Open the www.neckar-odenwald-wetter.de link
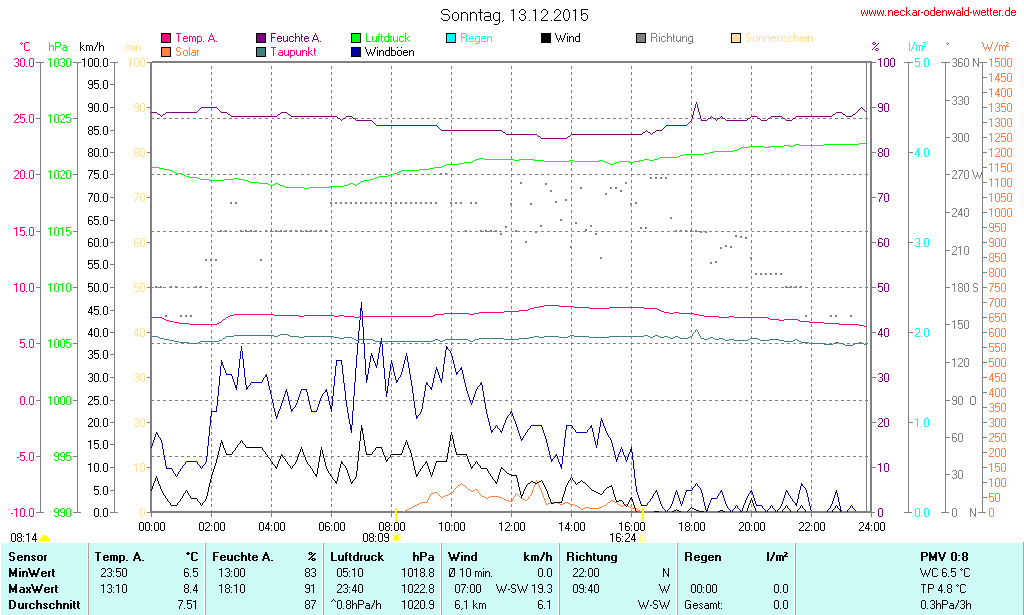1024x615 pixels. (938, 13)
